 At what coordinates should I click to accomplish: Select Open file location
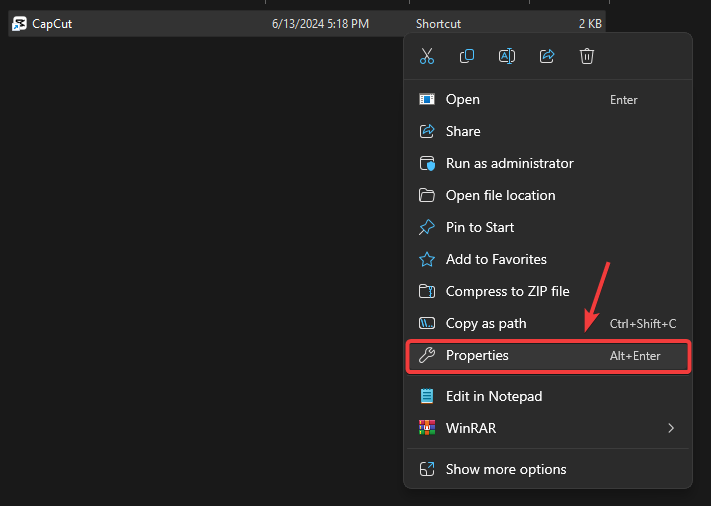click(548, 195)
